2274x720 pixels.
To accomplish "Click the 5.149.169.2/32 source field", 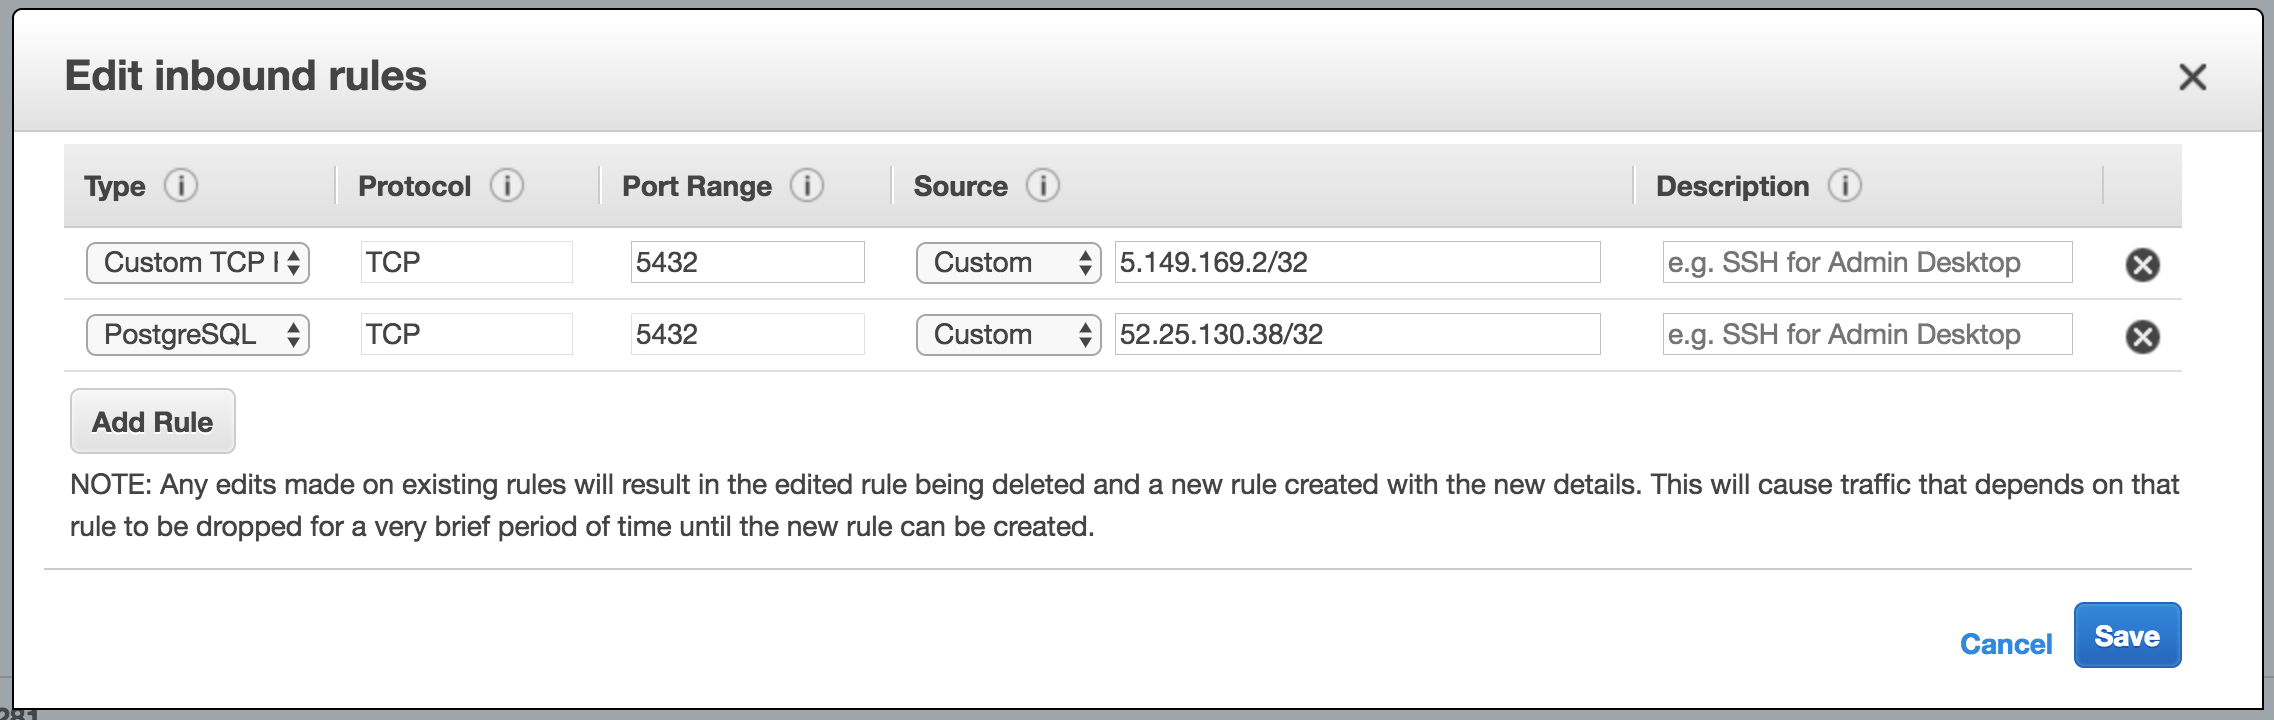I will (x=1357, y=262).
